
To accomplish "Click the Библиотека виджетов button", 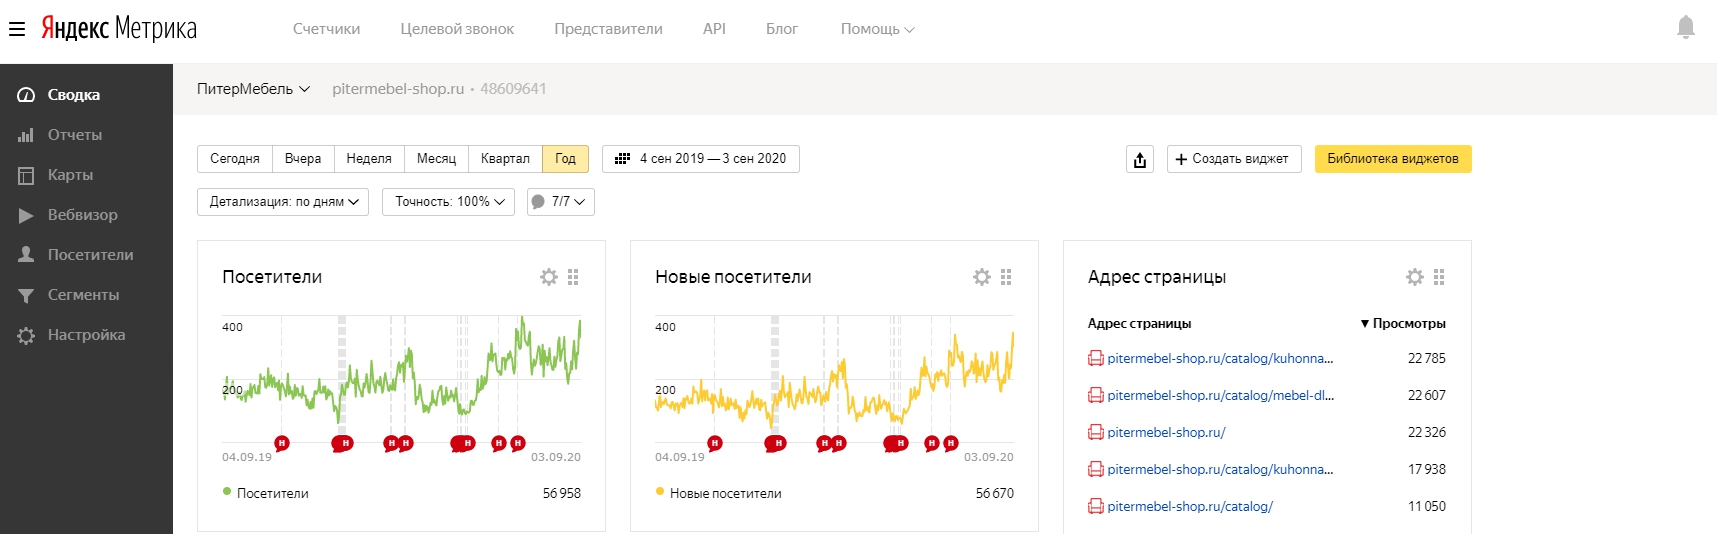I will 1393,159.
